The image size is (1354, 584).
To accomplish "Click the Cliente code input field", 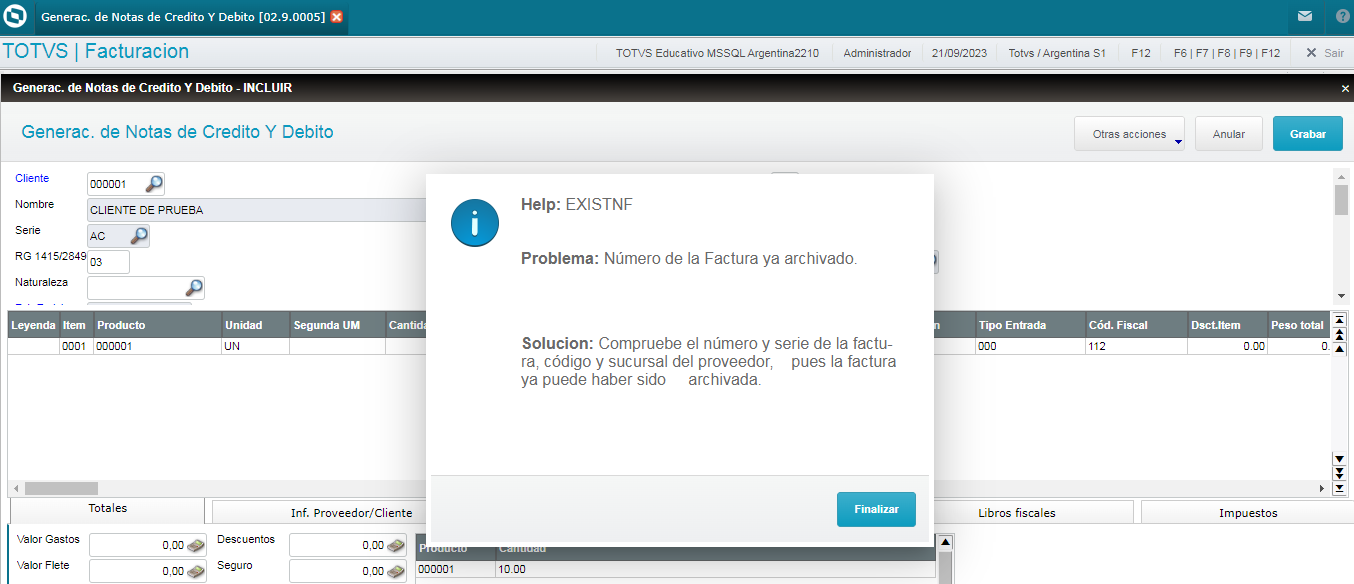I will (x=116, y=184).
